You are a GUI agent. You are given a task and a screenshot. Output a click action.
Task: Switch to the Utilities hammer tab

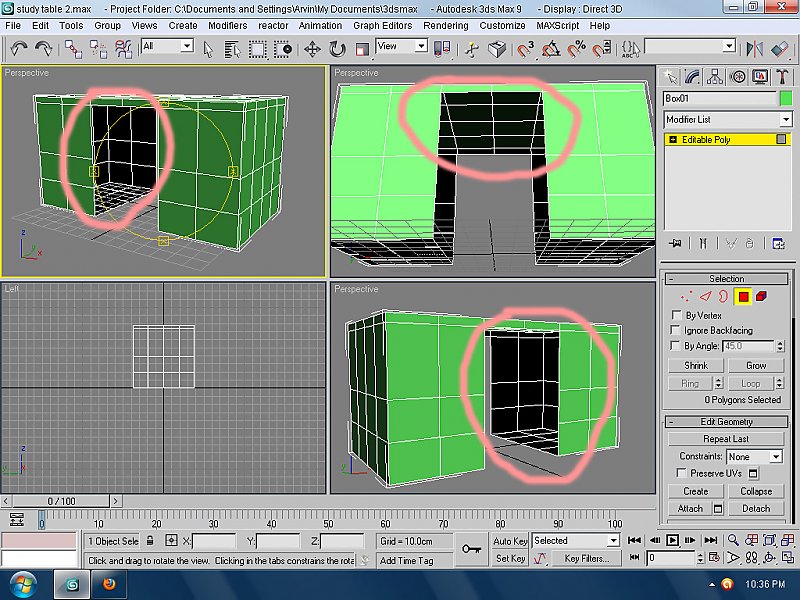782,76
